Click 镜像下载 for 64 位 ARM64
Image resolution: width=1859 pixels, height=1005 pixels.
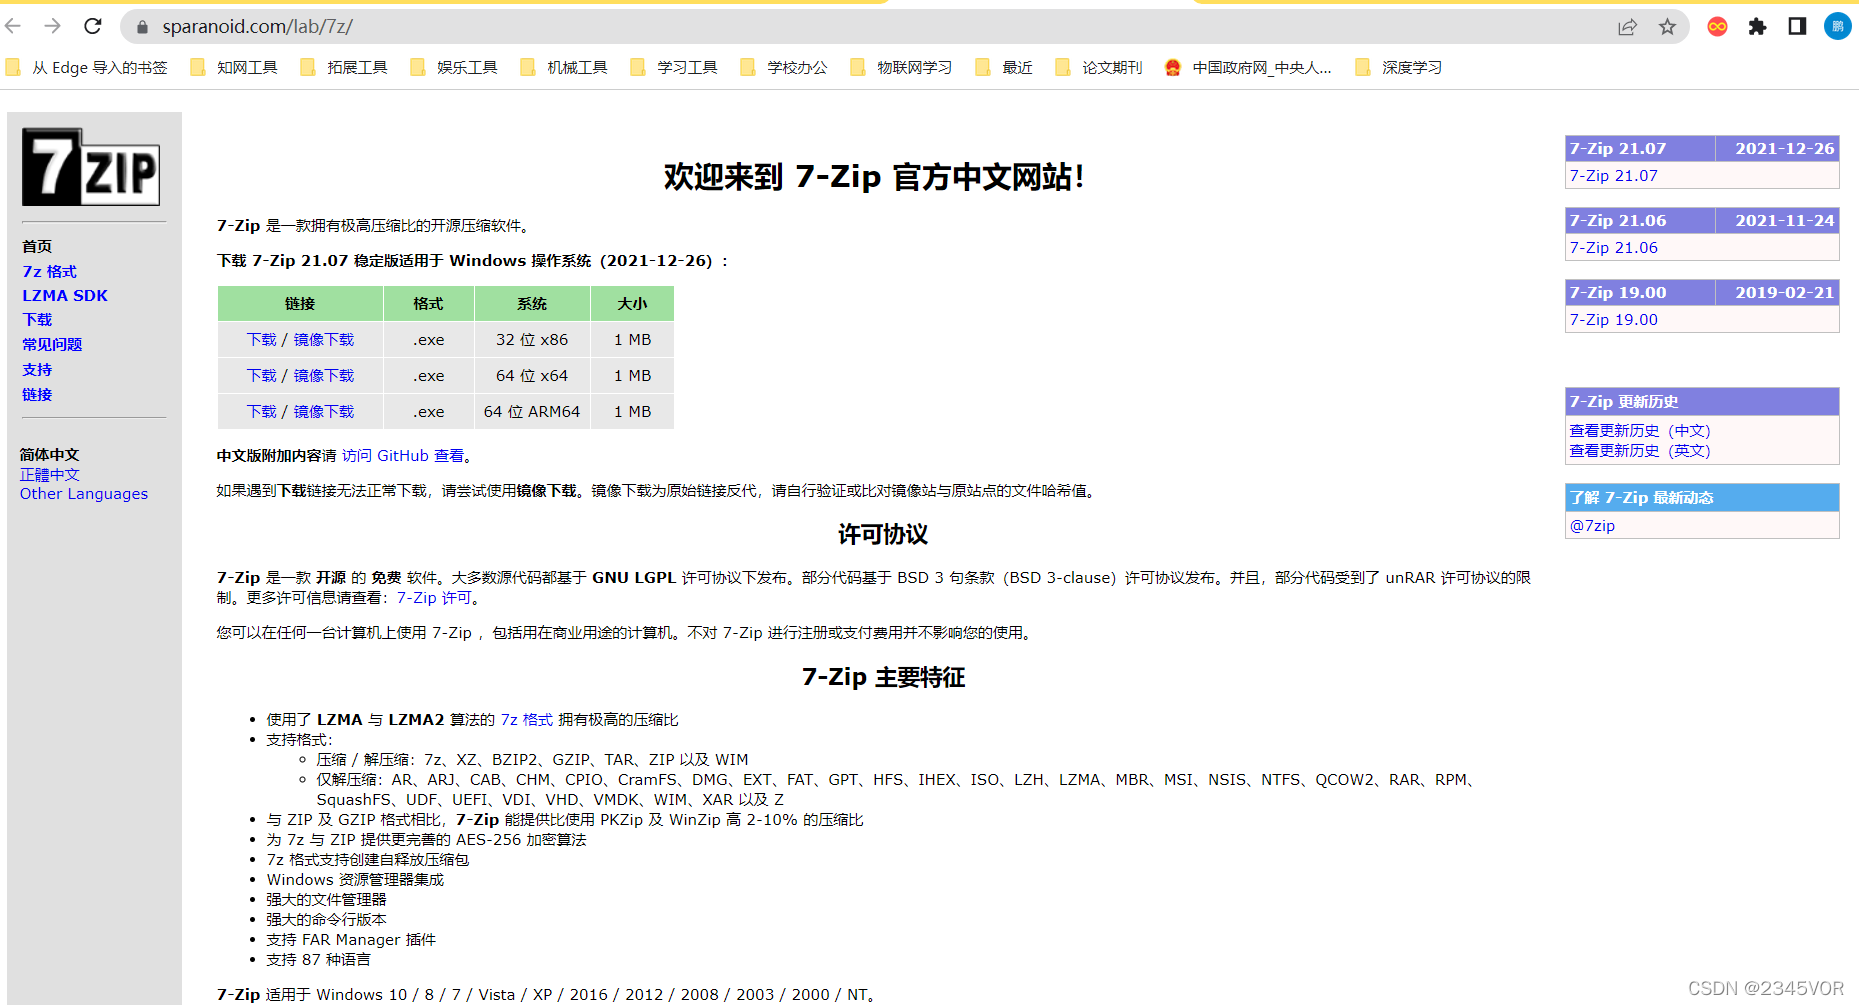[x=324, y=412]
